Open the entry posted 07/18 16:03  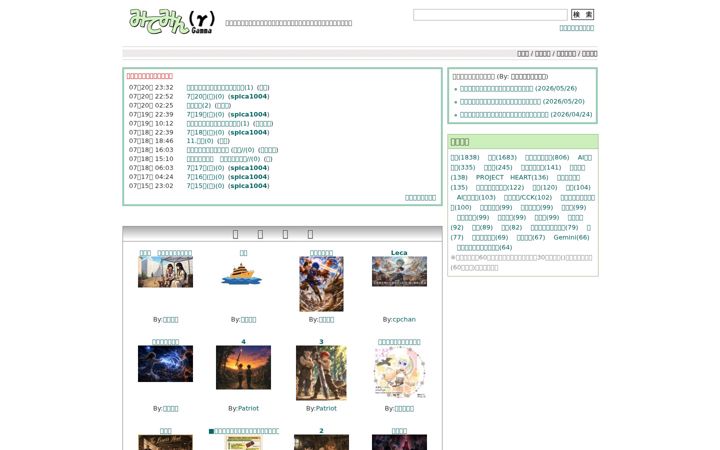click(x=220, y=150)
